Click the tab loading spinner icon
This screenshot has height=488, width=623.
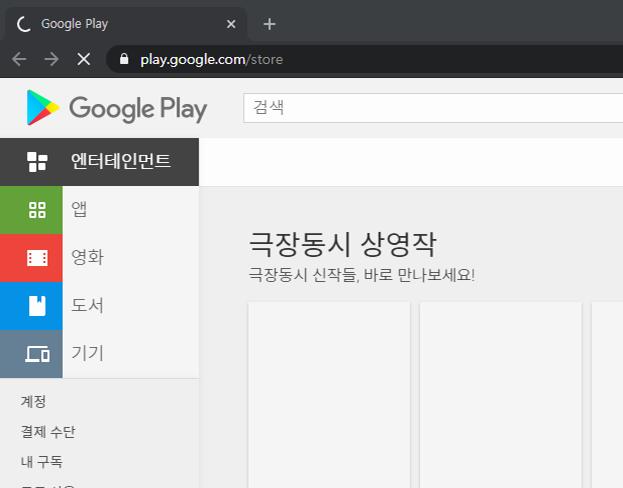(24, 24)
